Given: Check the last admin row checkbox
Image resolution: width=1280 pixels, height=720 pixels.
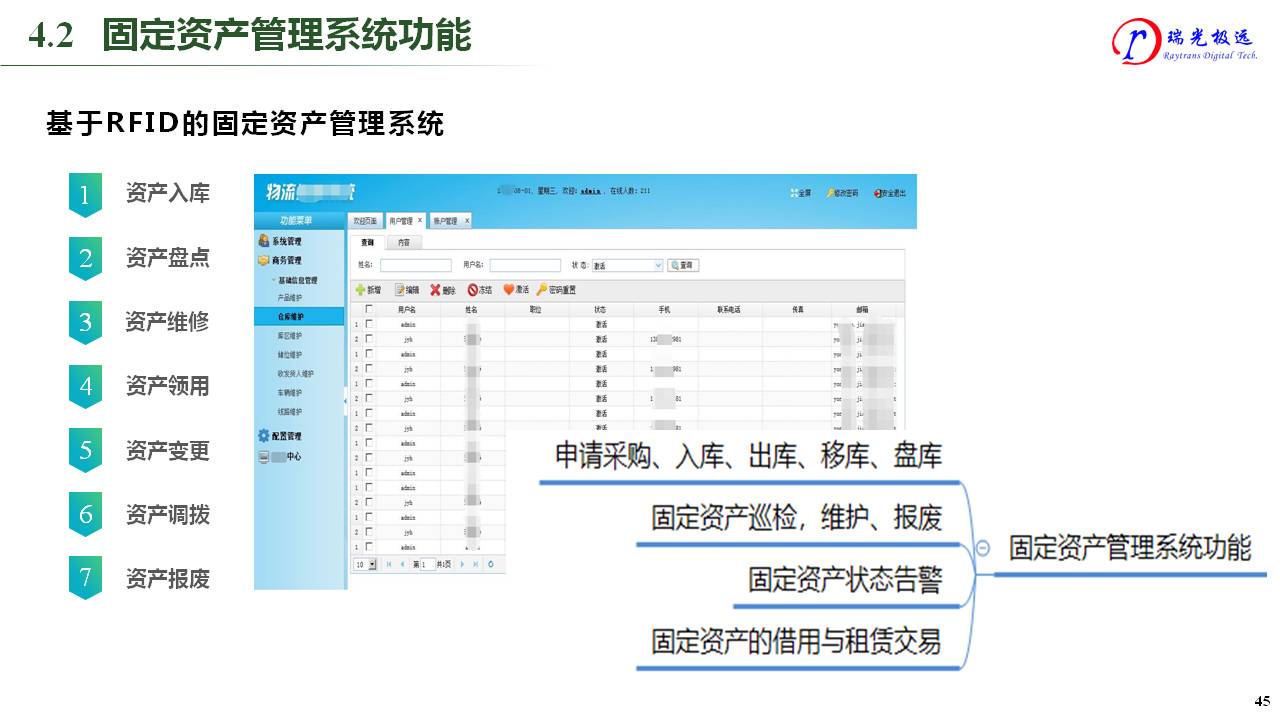Looking at the screenshot, I should (x=369, y=547).
